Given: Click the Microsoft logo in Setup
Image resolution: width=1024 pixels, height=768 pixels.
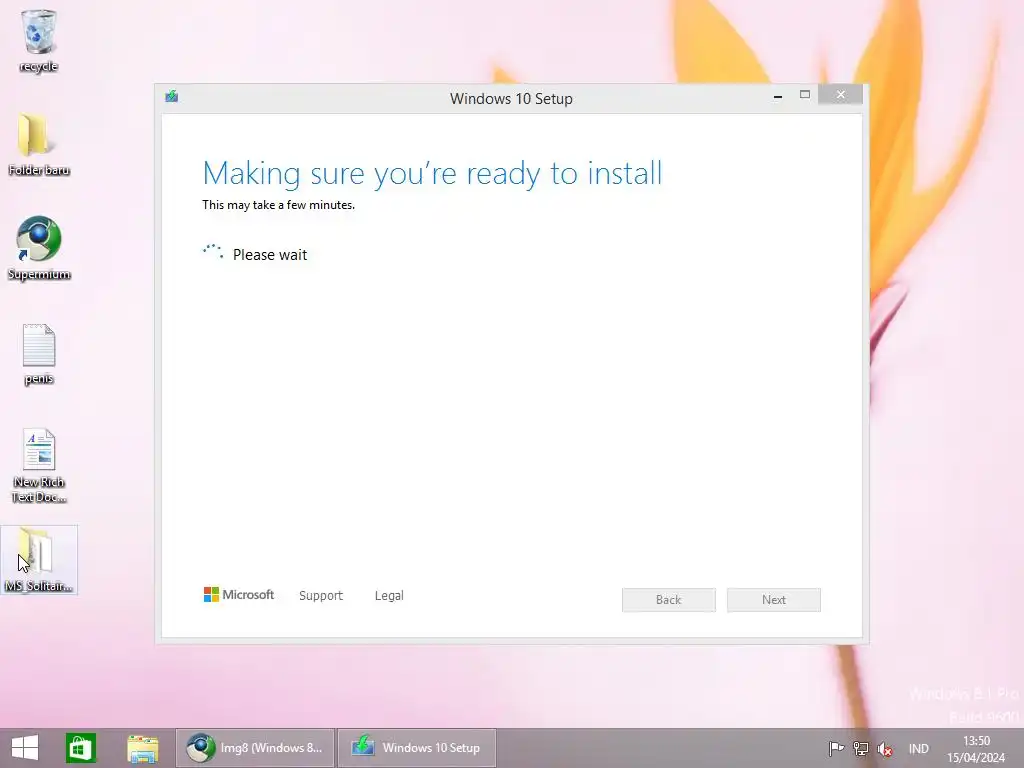Looking at the screenshot, I should point(239,594).
